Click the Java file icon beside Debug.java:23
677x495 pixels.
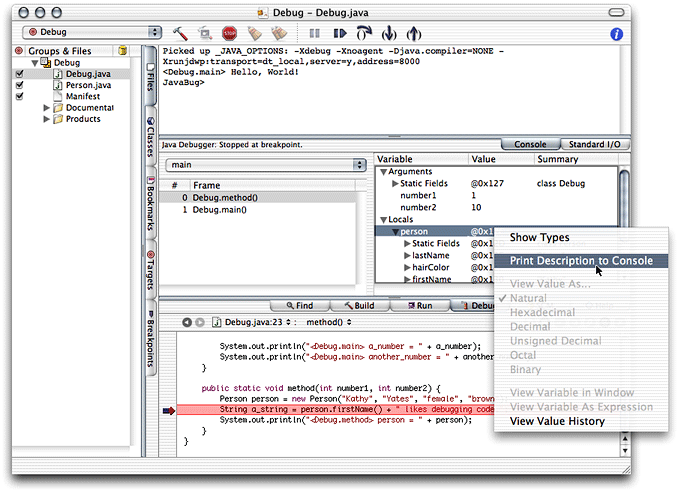(217, 322)
